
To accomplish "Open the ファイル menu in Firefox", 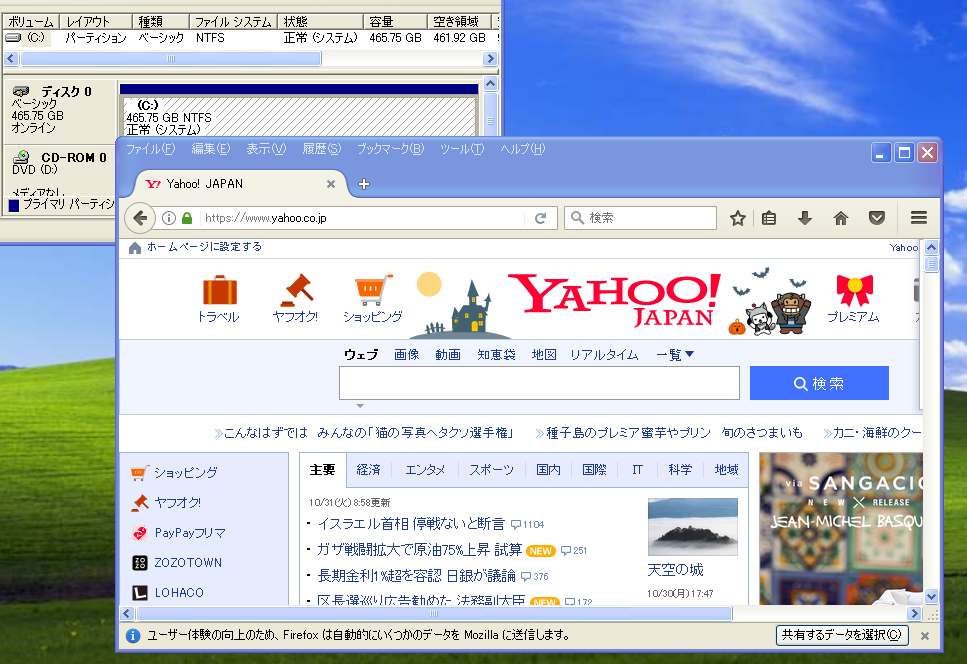I will 150,149.
